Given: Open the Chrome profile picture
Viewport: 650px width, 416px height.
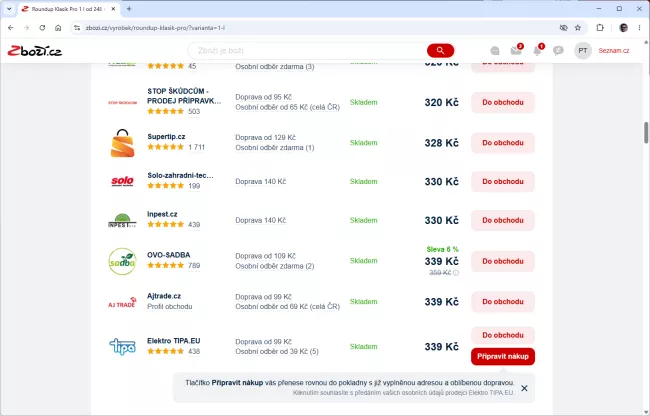Looking at the screenshot, I should pos(623,28).
